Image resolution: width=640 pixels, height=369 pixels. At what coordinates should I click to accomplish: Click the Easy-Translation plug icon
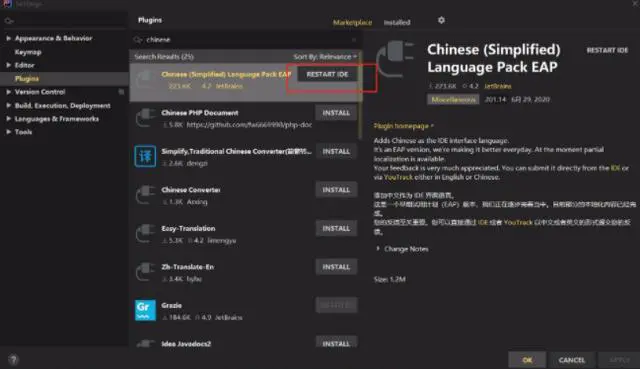click(145, 233)
